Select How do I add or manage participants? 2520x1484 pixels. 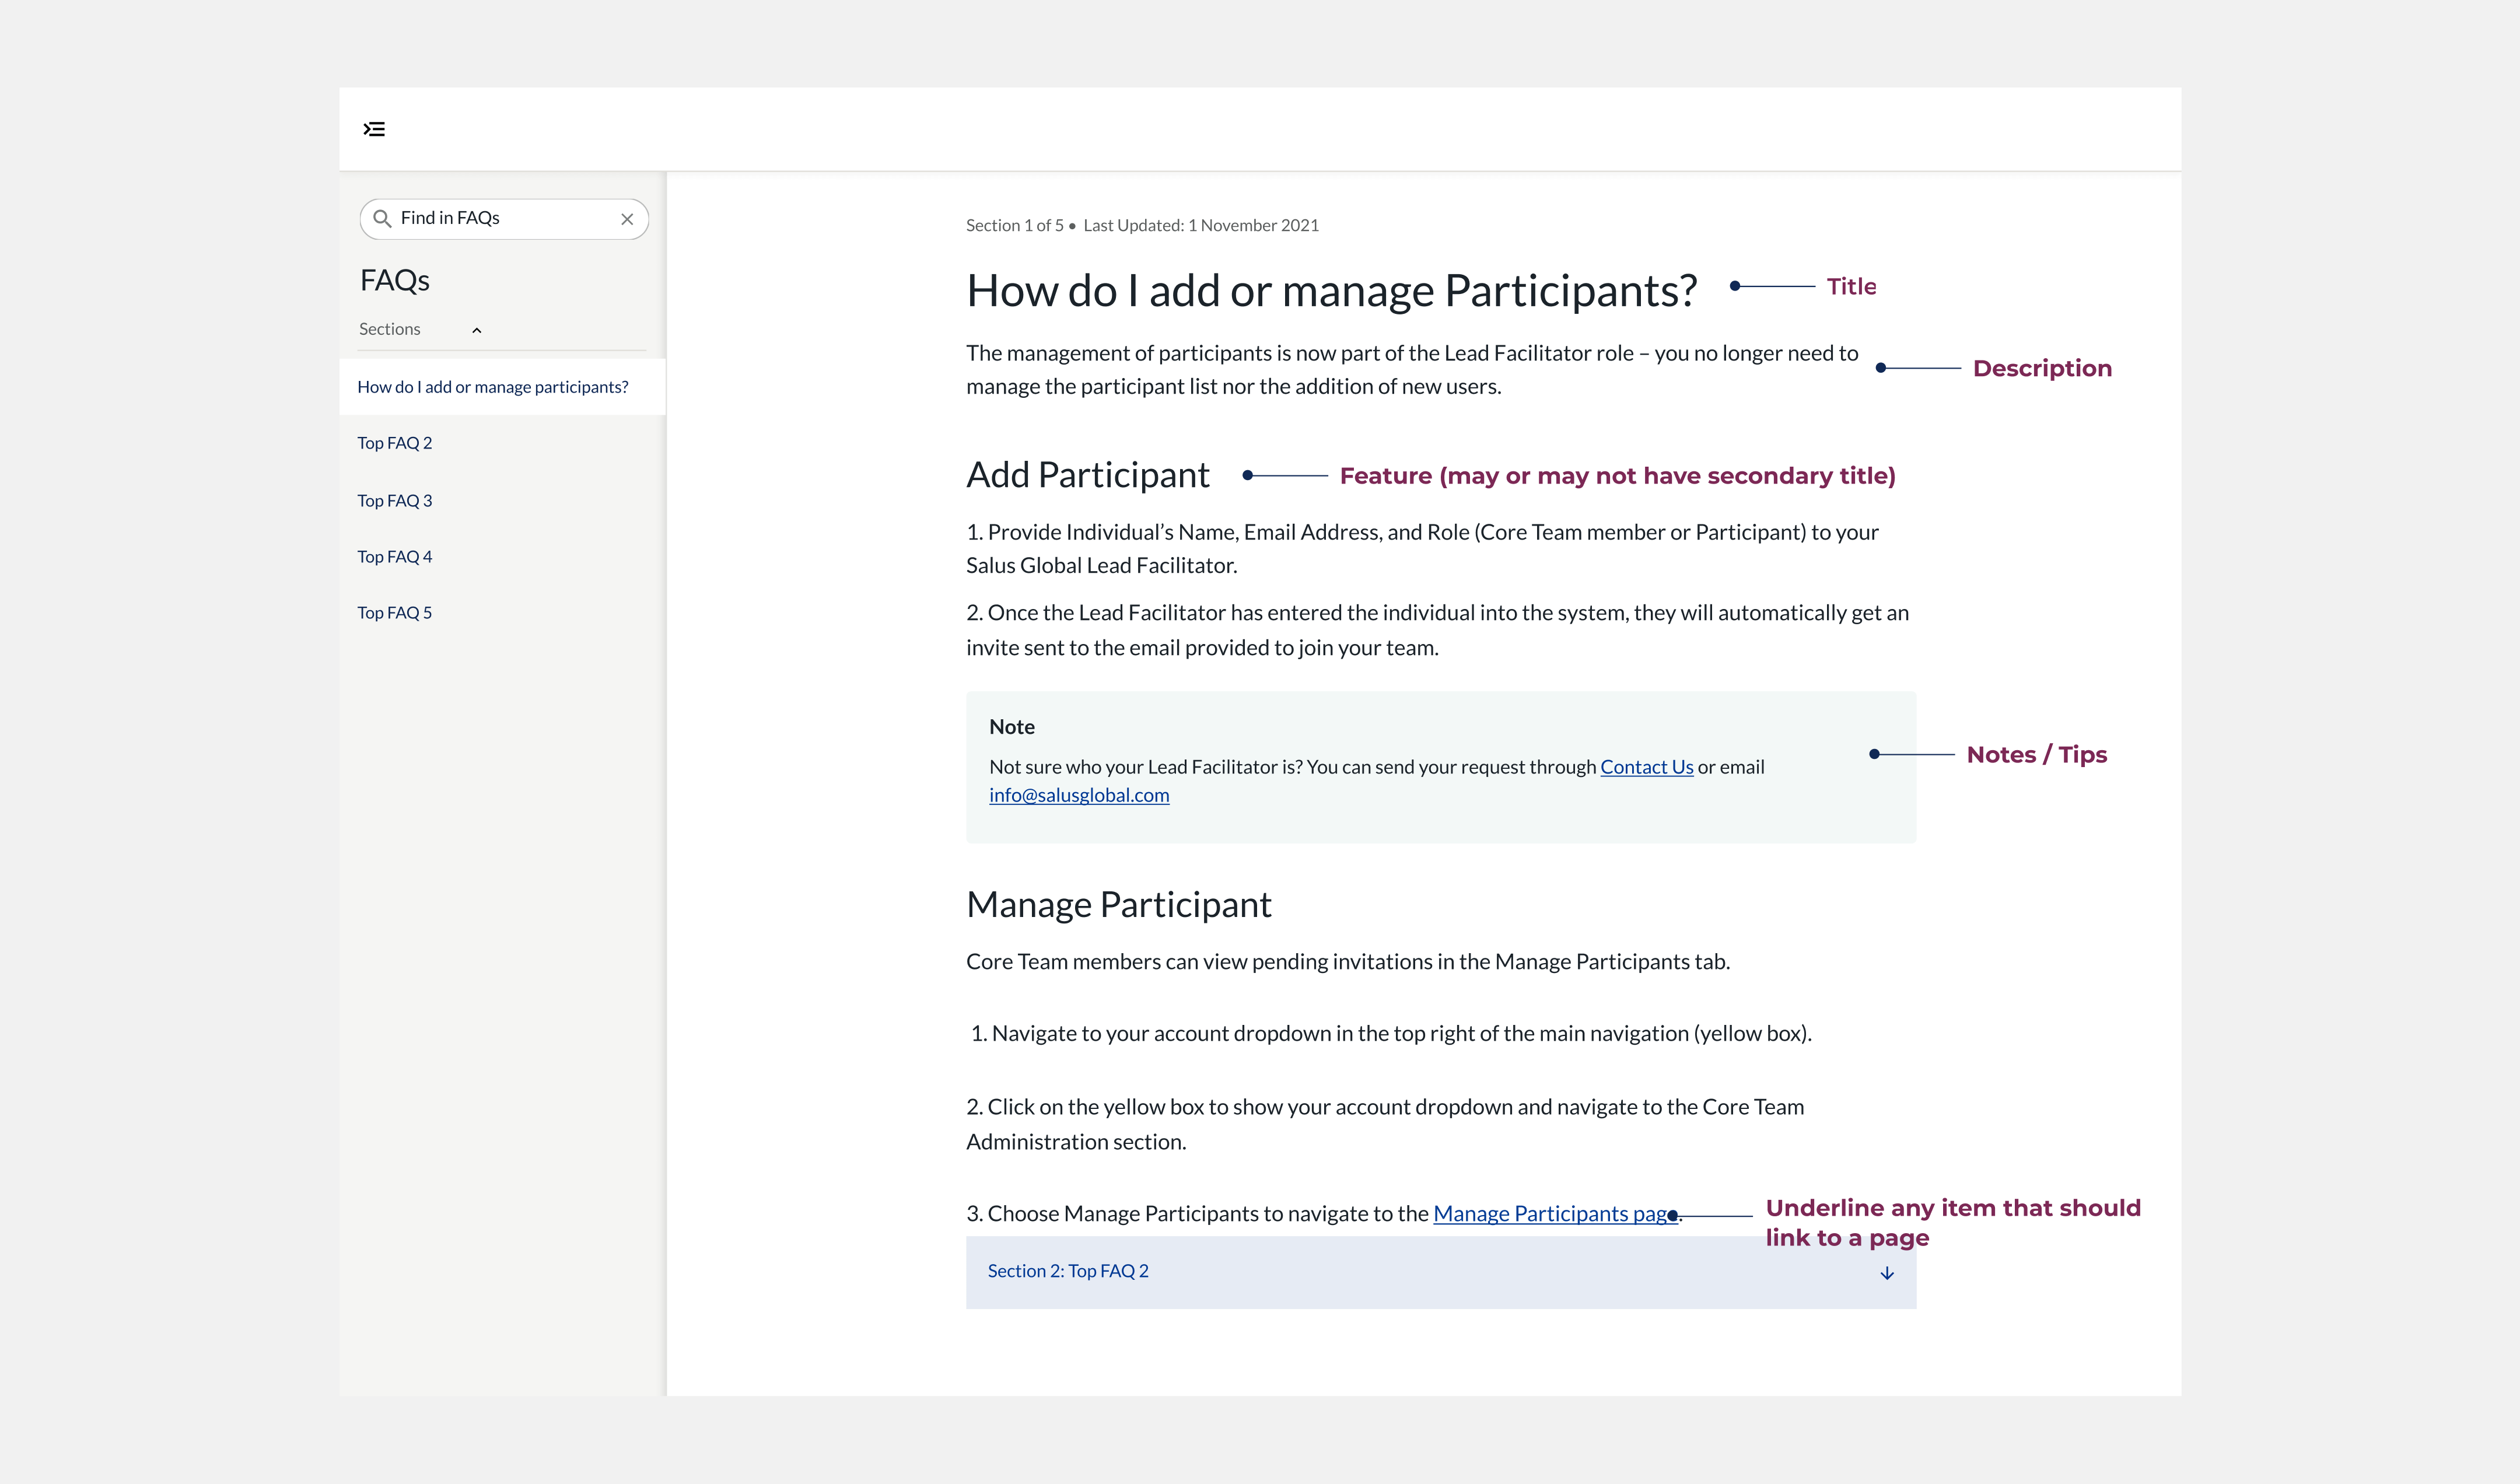tap(492, 387)
